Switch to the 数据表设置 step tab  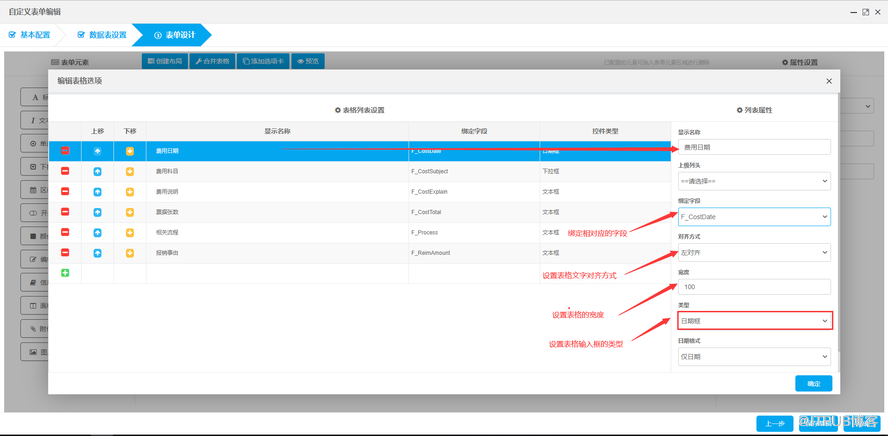click(102, 35)
